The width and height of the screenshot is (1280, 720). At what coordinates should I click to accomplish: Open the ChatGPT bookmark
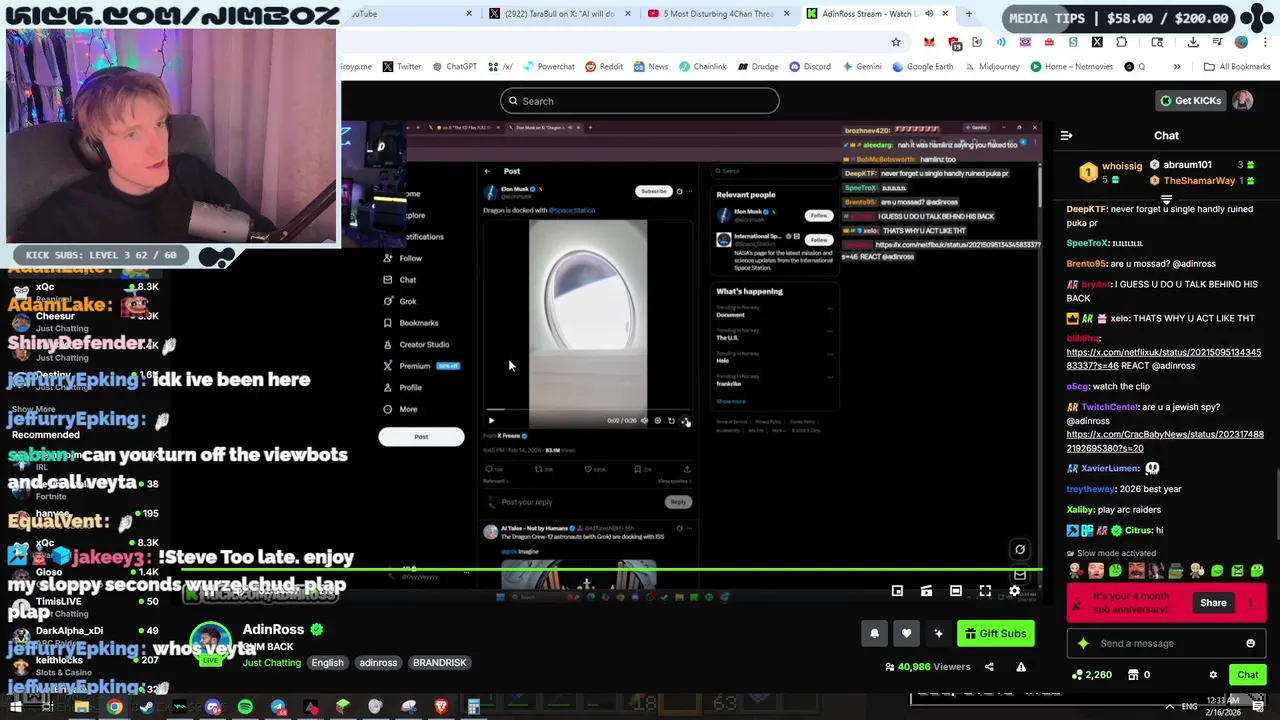[454, 67]
